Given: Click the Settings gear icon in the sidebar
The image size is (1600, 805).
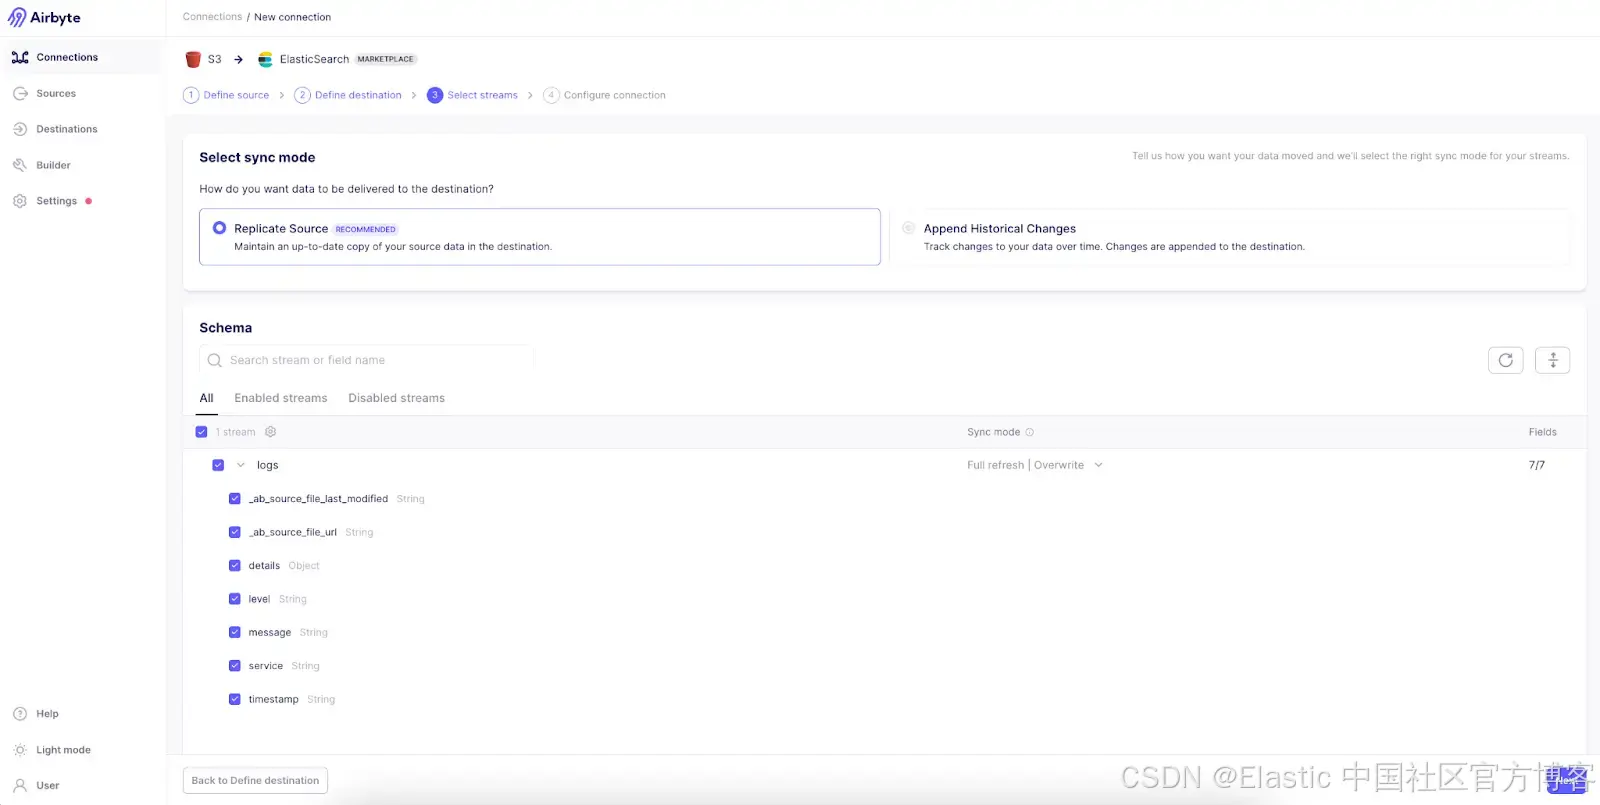Looking at the screenshot, I should click(20, 201).
